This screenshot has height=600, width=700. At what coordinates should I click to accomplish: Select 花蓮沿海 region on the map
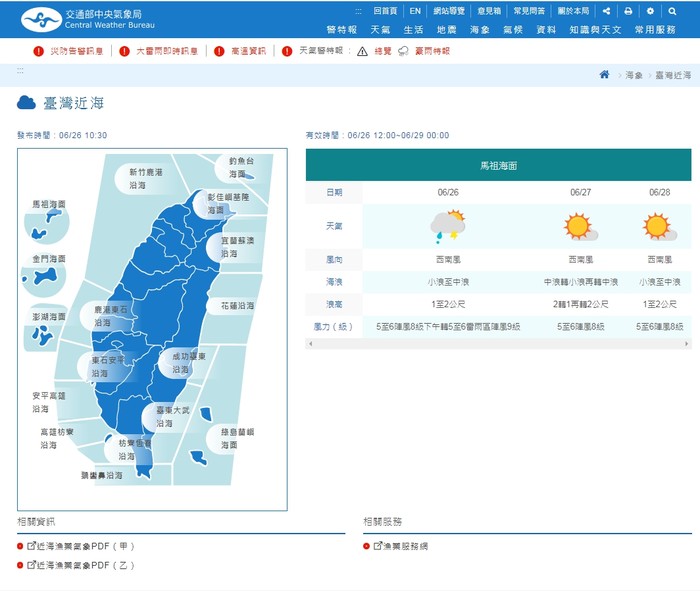pyautogui.click(x=237, y=306)
